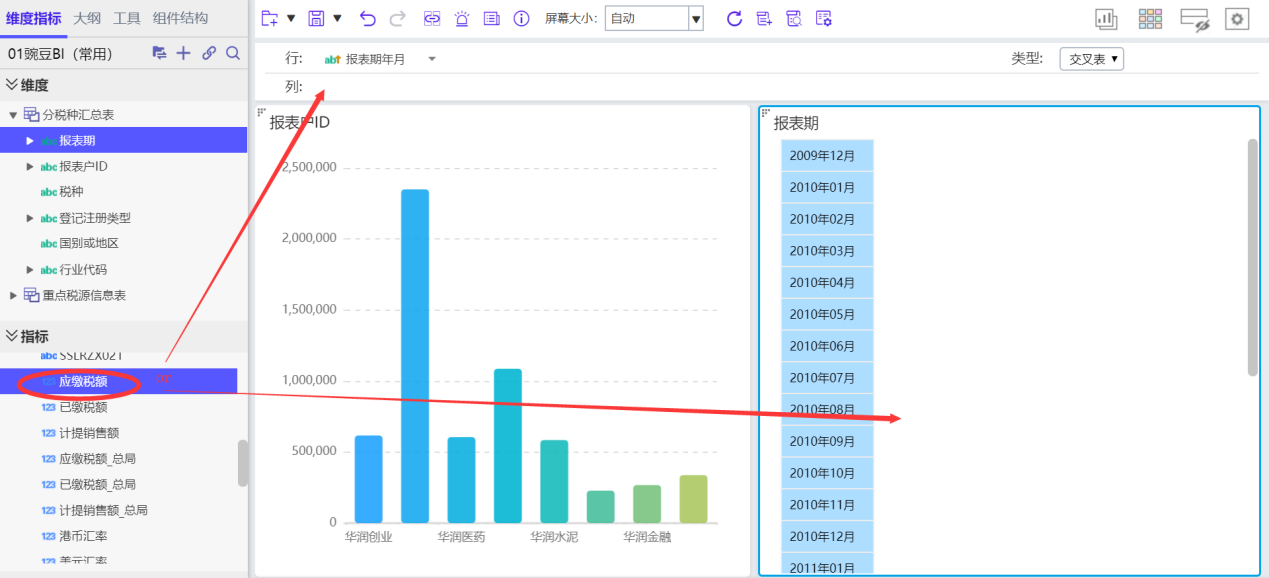Click the folder switch icon beside 01豌豆BI
Screen dimensions: 1269x578
pos(159,53)
